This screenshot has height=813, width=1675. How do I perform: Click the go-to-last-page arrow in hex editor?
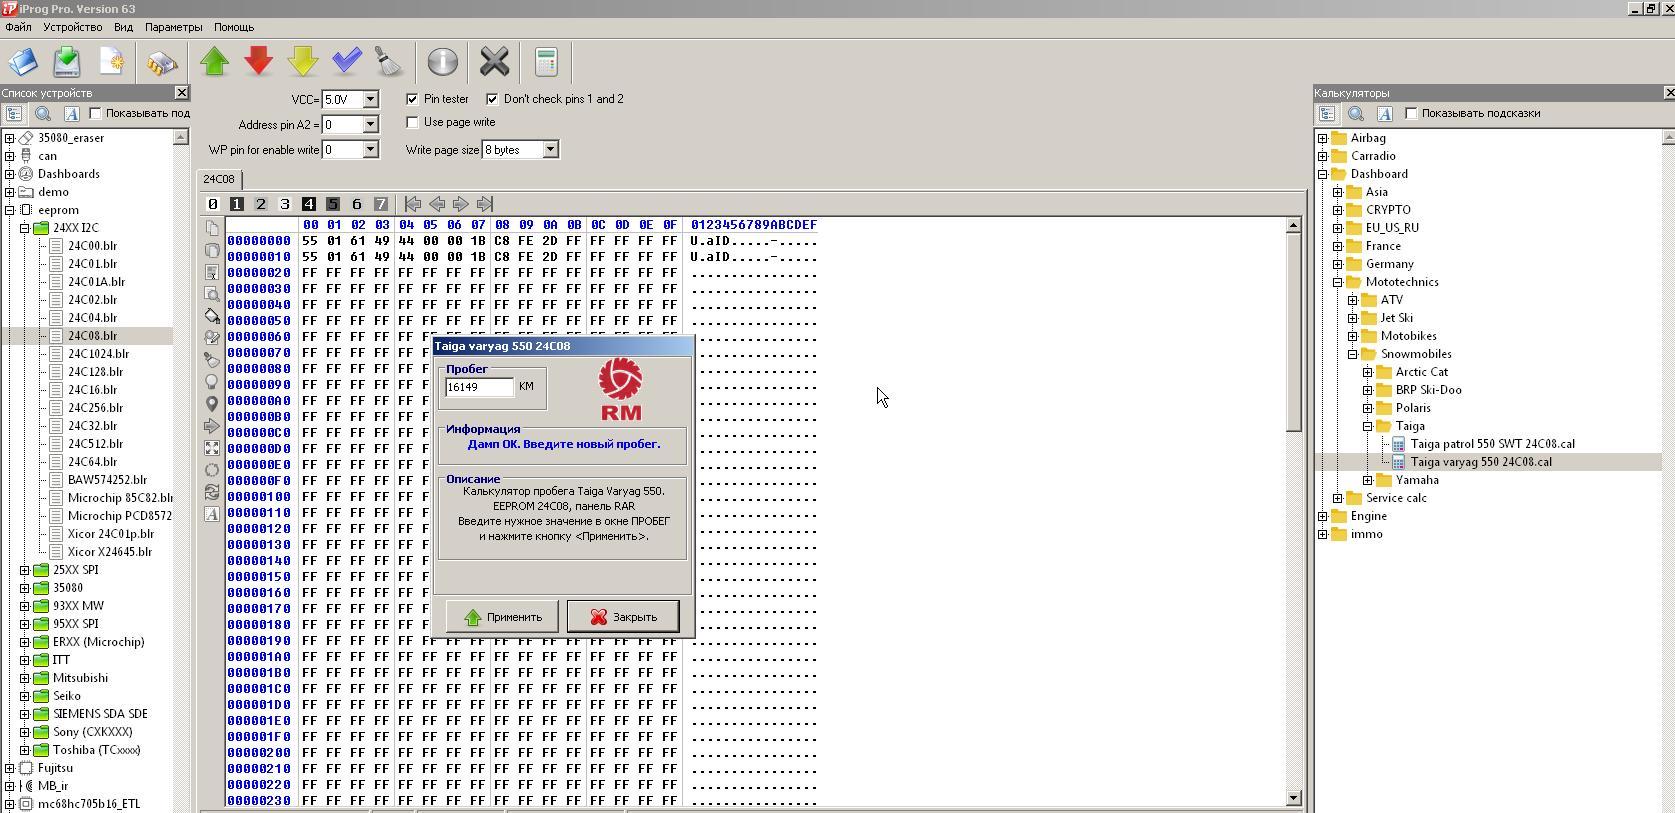(484, 204)
